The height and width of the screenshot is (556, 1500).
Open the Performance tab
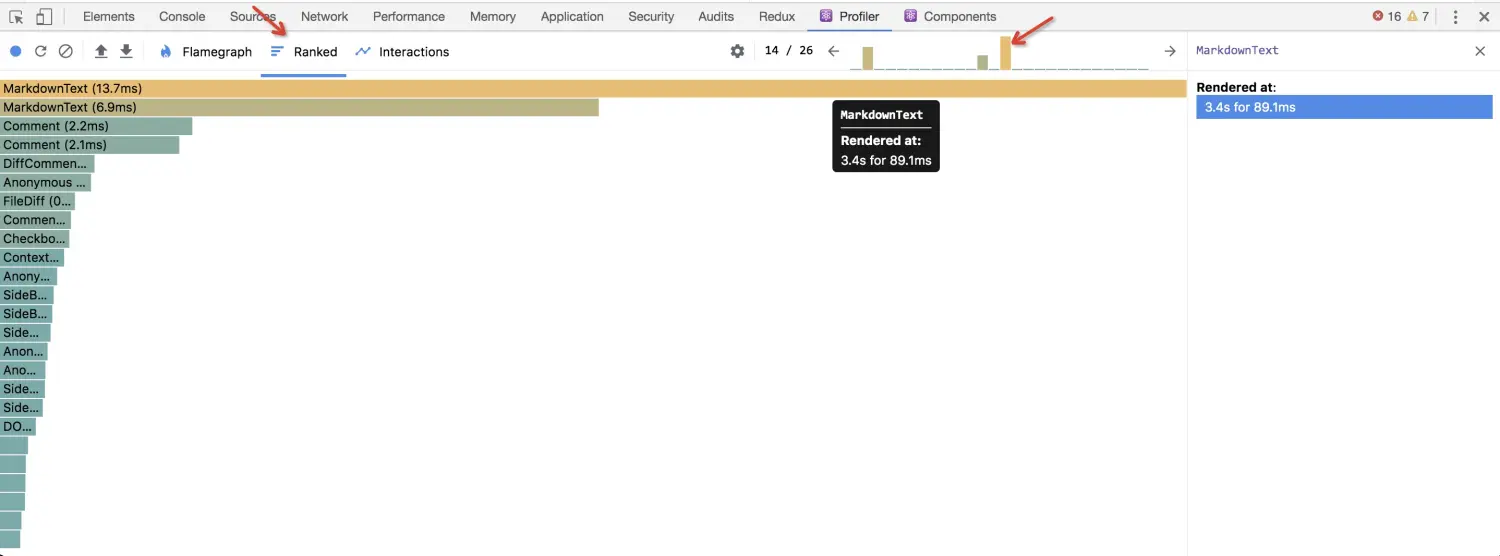tap(409, 17)
